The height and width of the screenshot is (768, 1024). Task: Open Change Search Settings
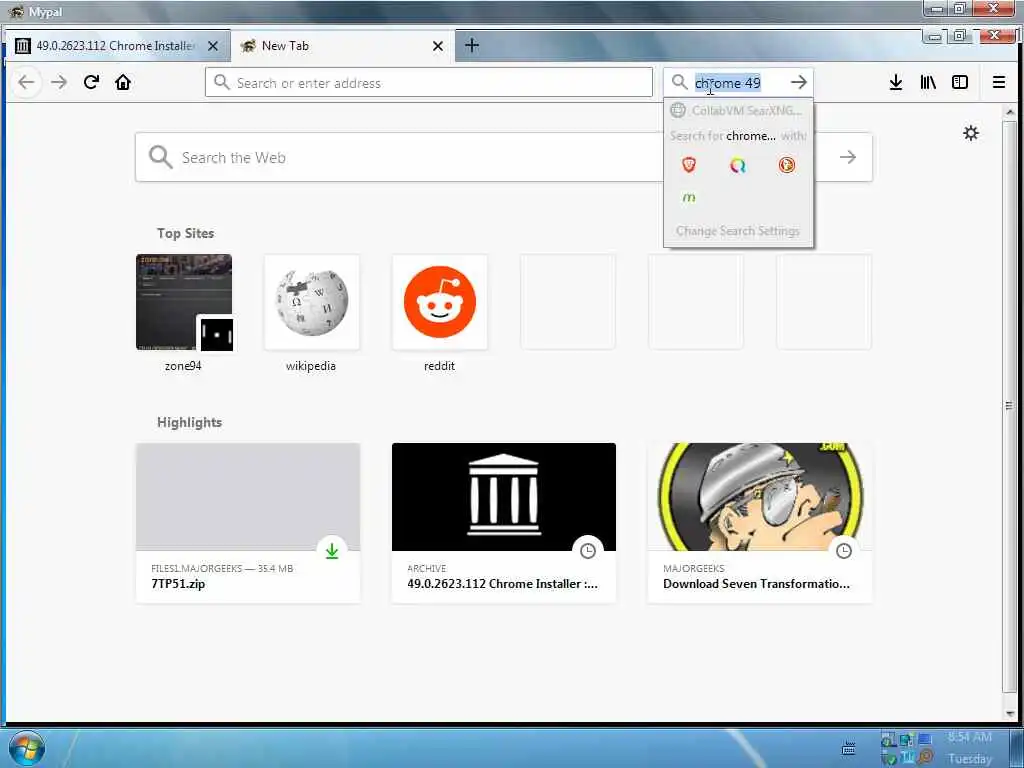738,231
